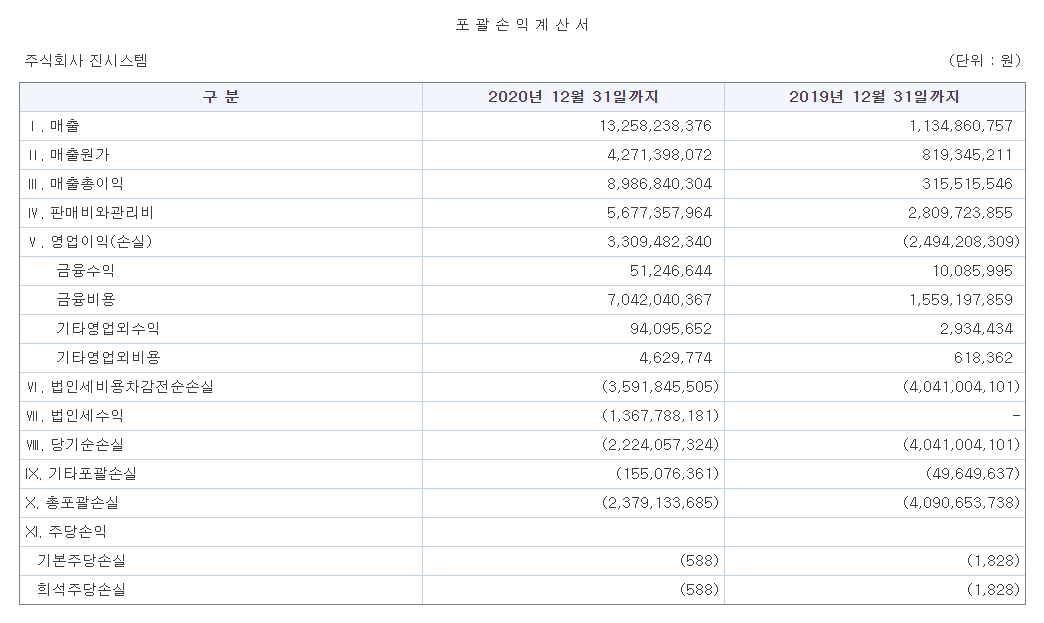Select the value 315,515,546

967,184
